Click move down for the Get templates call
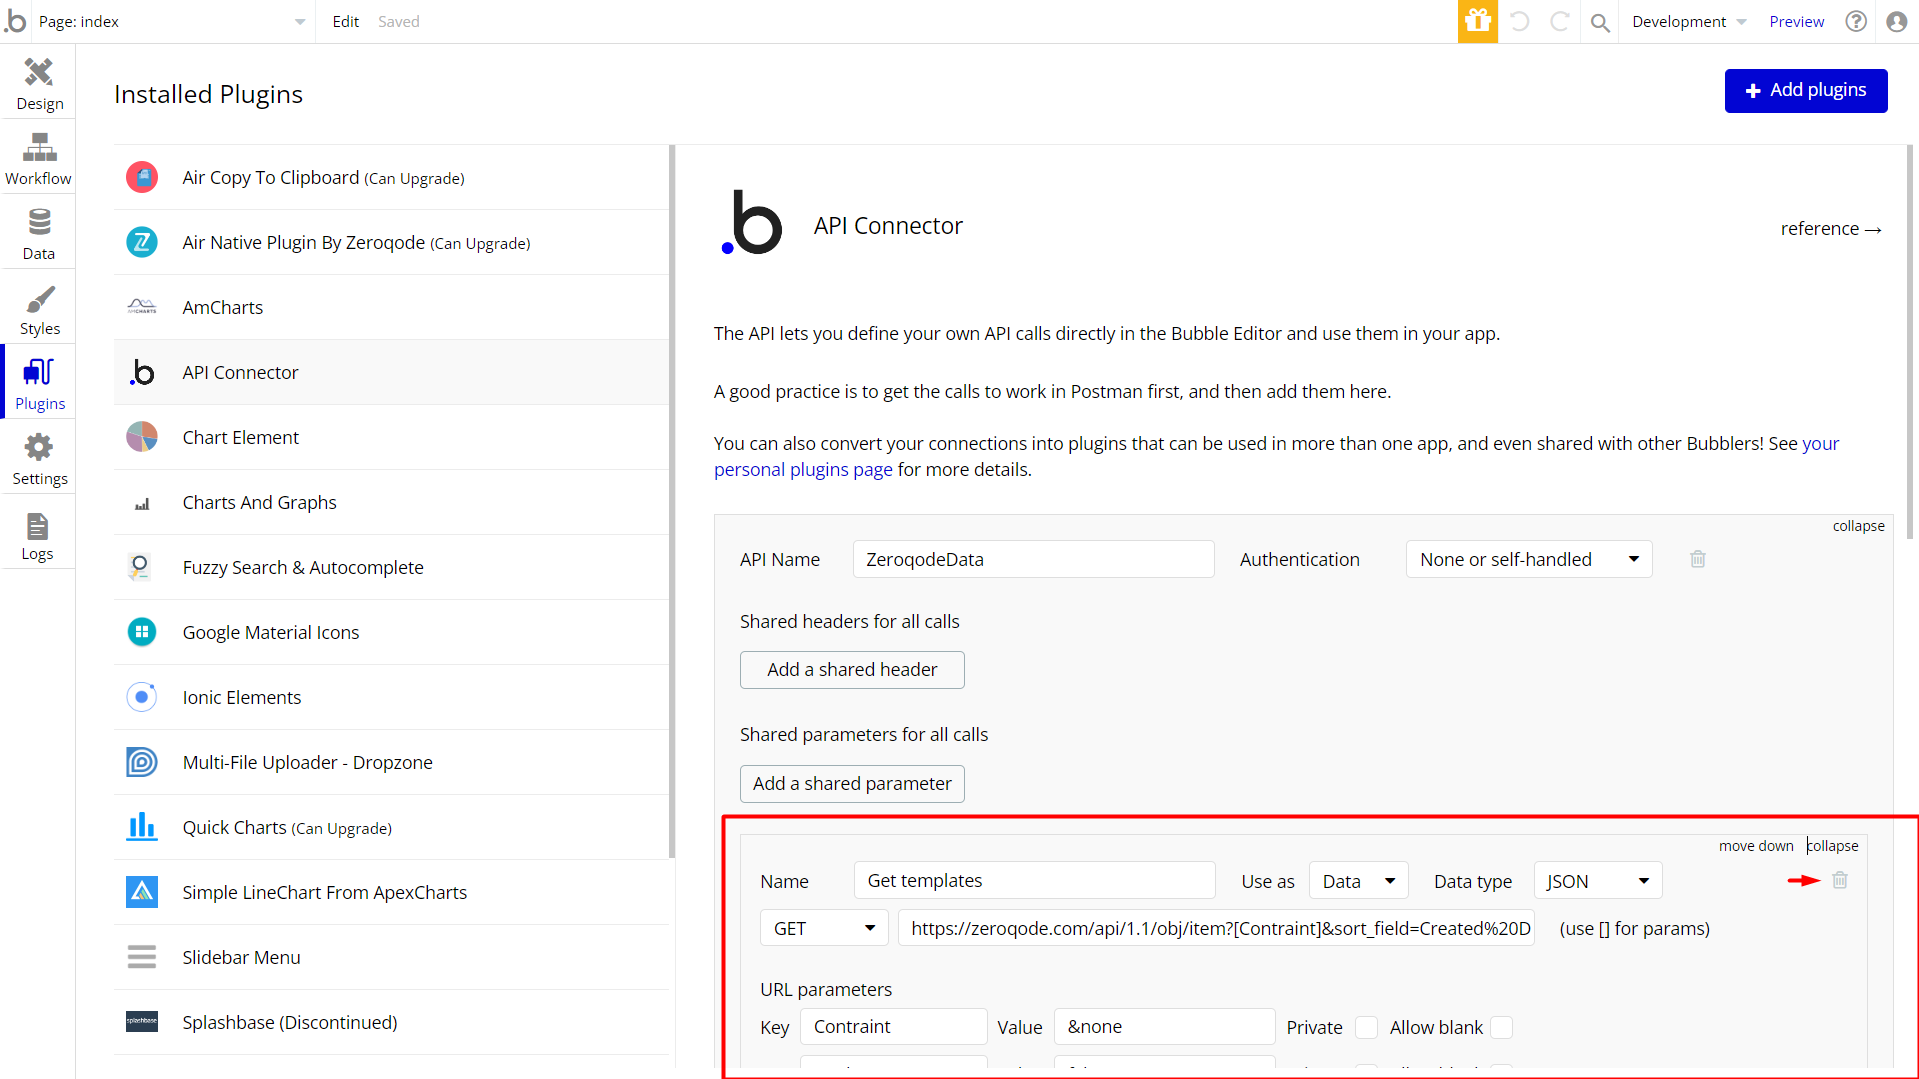 [x=1756, y=846]
